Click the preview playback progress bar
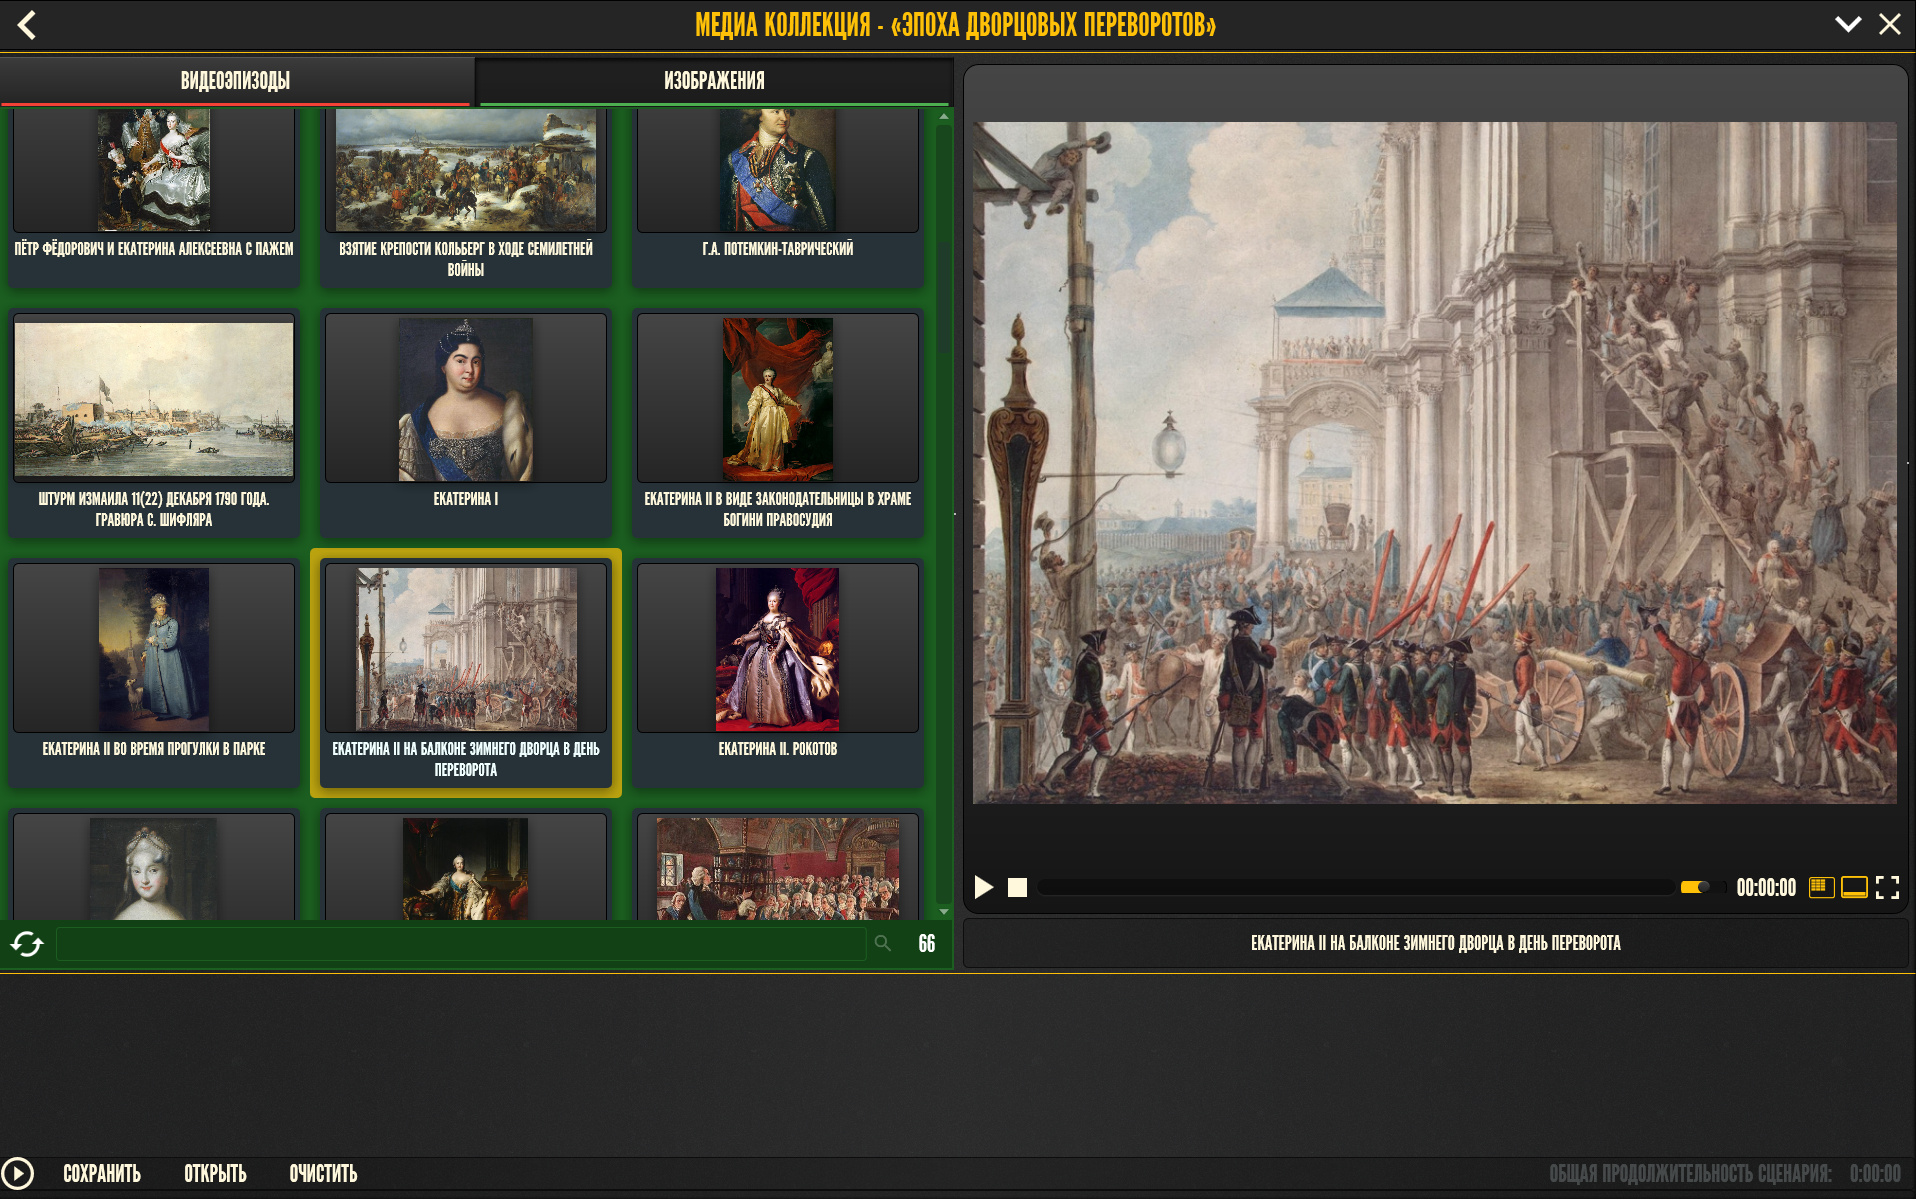Screen dimensions: 1916x1199 1356,887
